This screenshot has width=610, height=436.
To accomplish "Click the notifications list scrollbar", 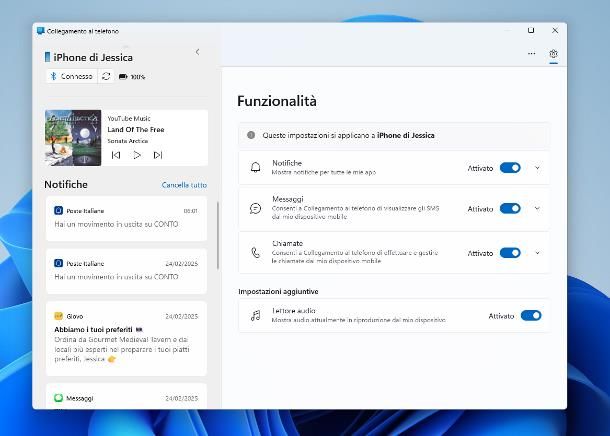I will point(218,236).
